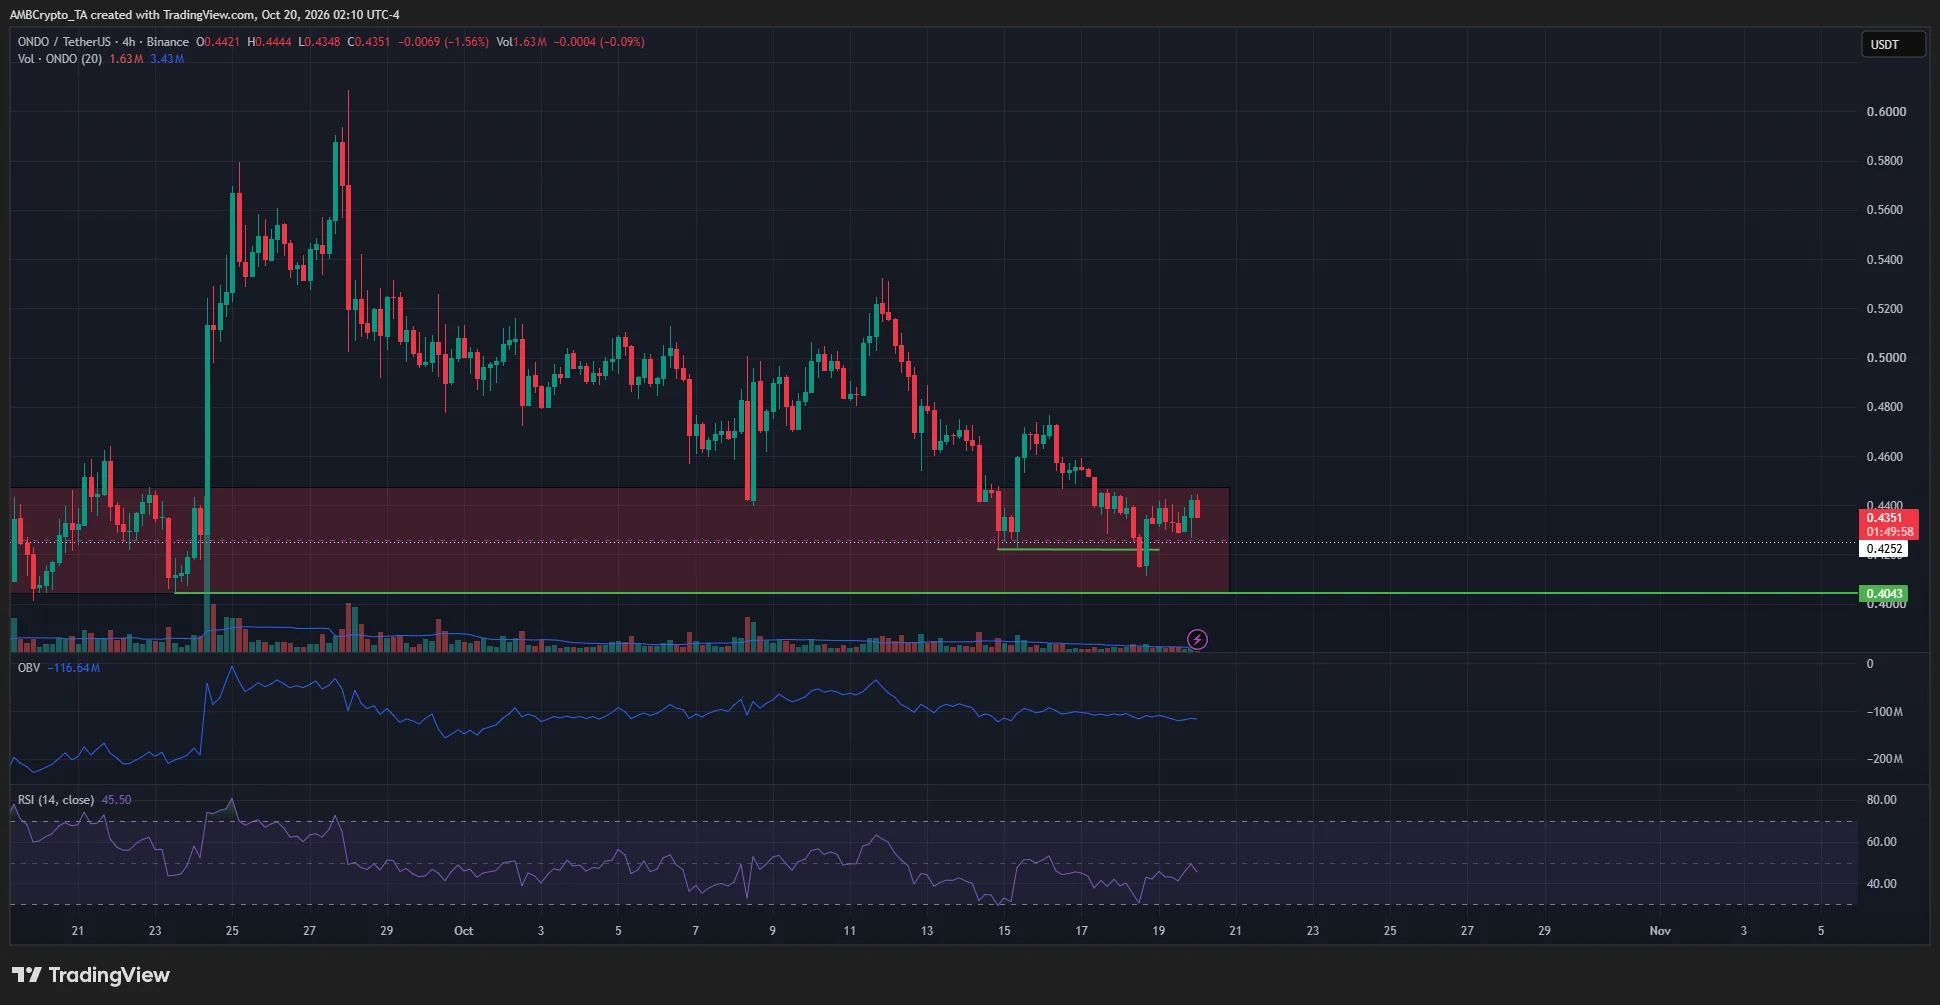
Task: Click the Oct label on time axis
Action: [x=464, y=931]
